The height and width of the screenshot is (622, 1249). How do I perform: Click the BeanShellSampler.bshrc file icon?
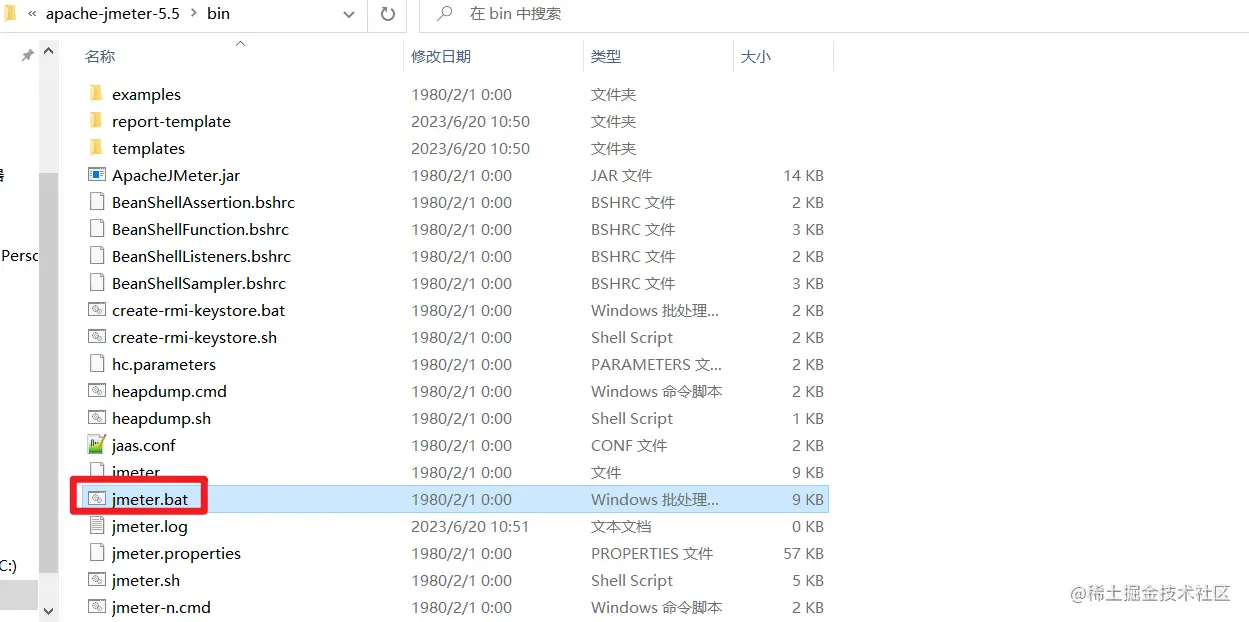pyautogui.click(x=96, y=283)
